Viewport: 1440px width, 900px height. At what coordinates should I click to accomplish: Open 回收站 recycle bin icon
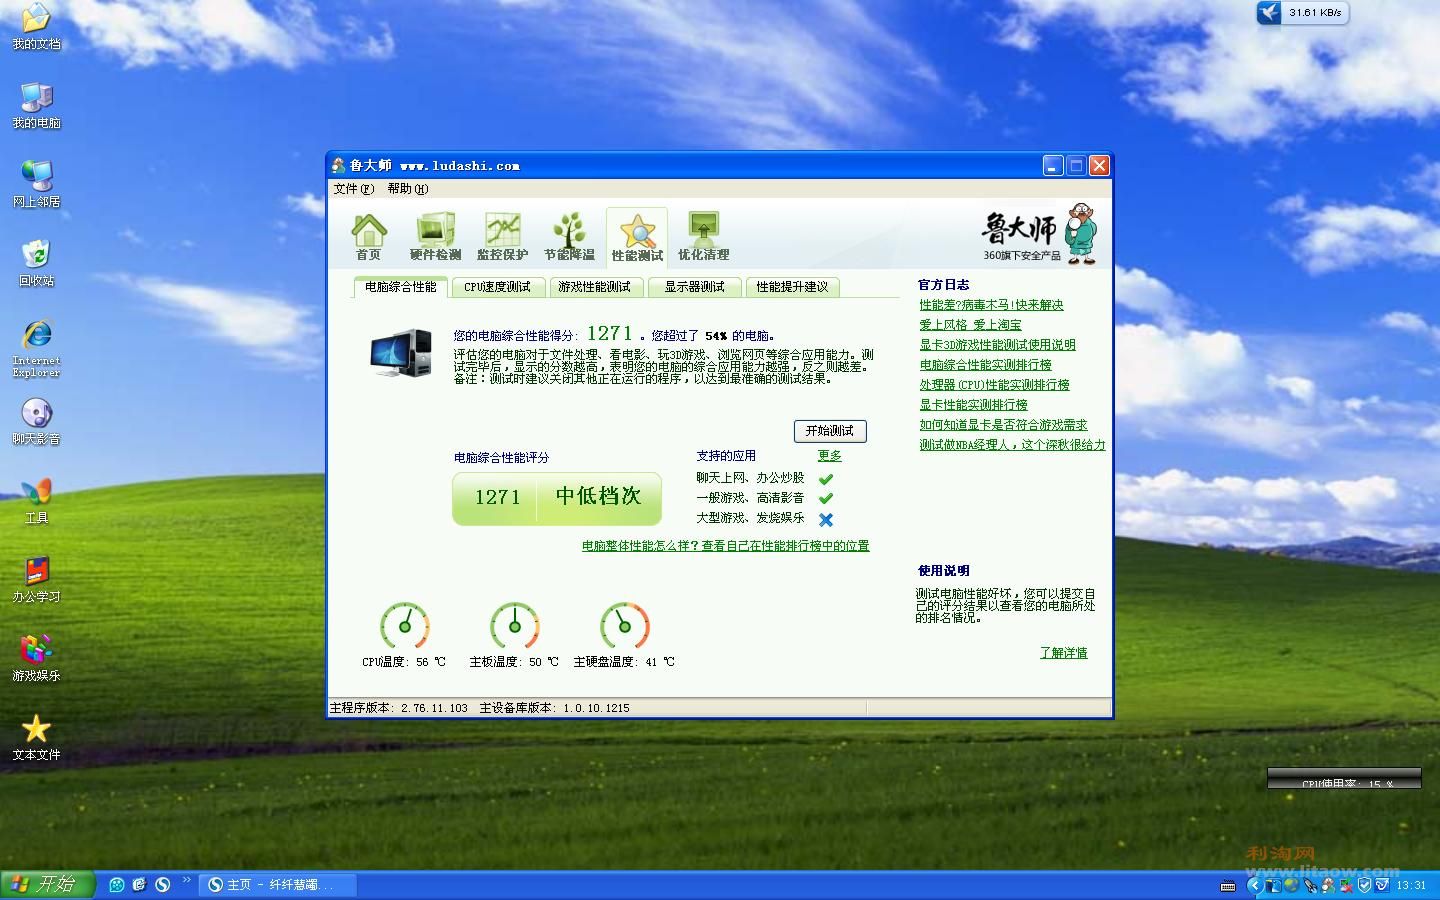pyautogui.click(x=36, y=263)
